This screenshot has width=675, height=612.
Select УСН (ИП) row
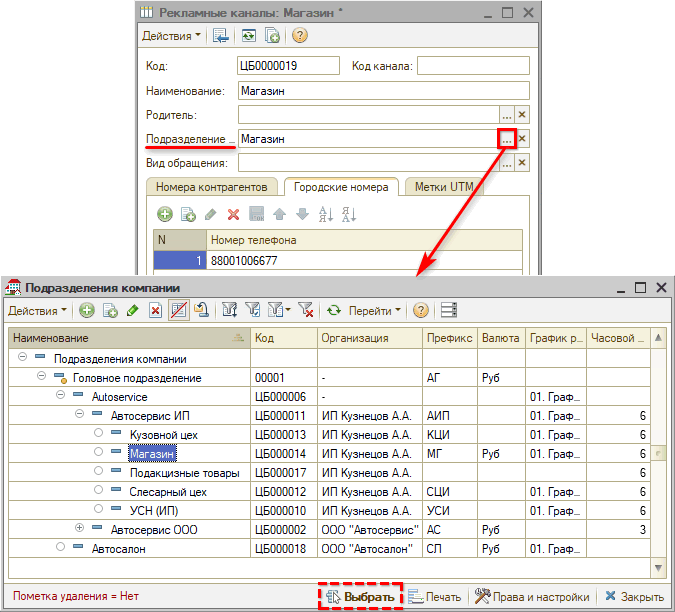click(x=329, y=510)
